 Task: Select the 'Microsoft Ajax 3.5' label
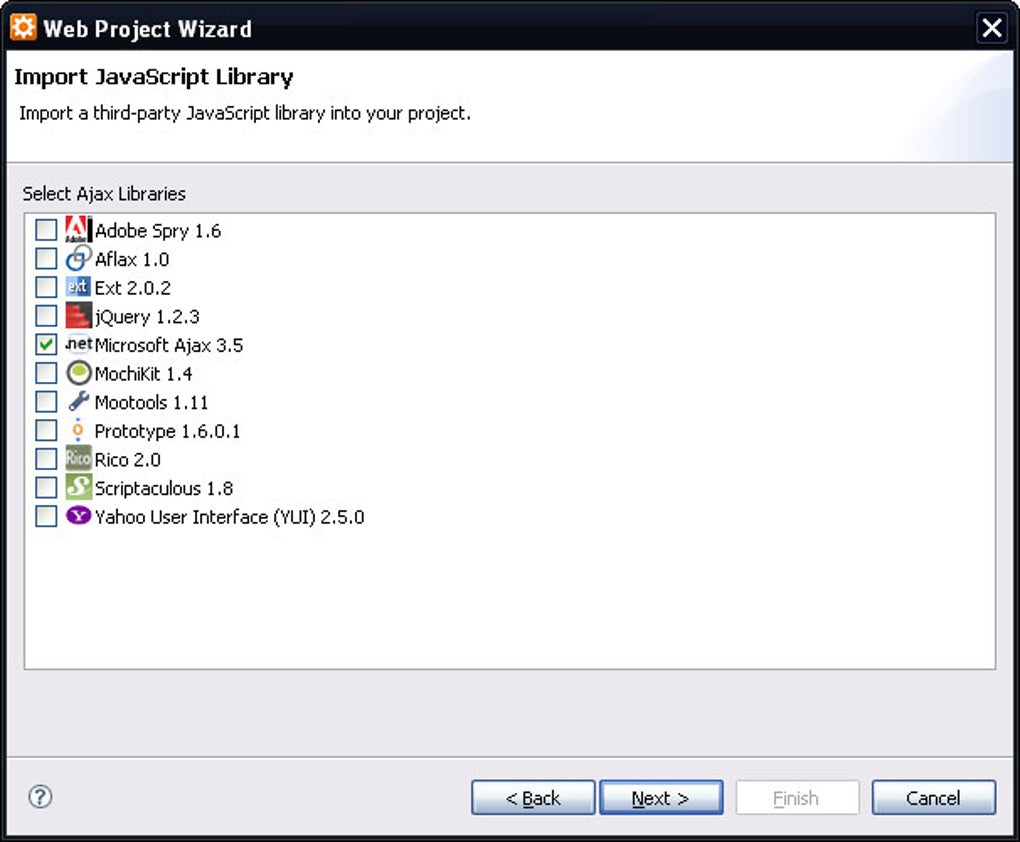point(169,346)
